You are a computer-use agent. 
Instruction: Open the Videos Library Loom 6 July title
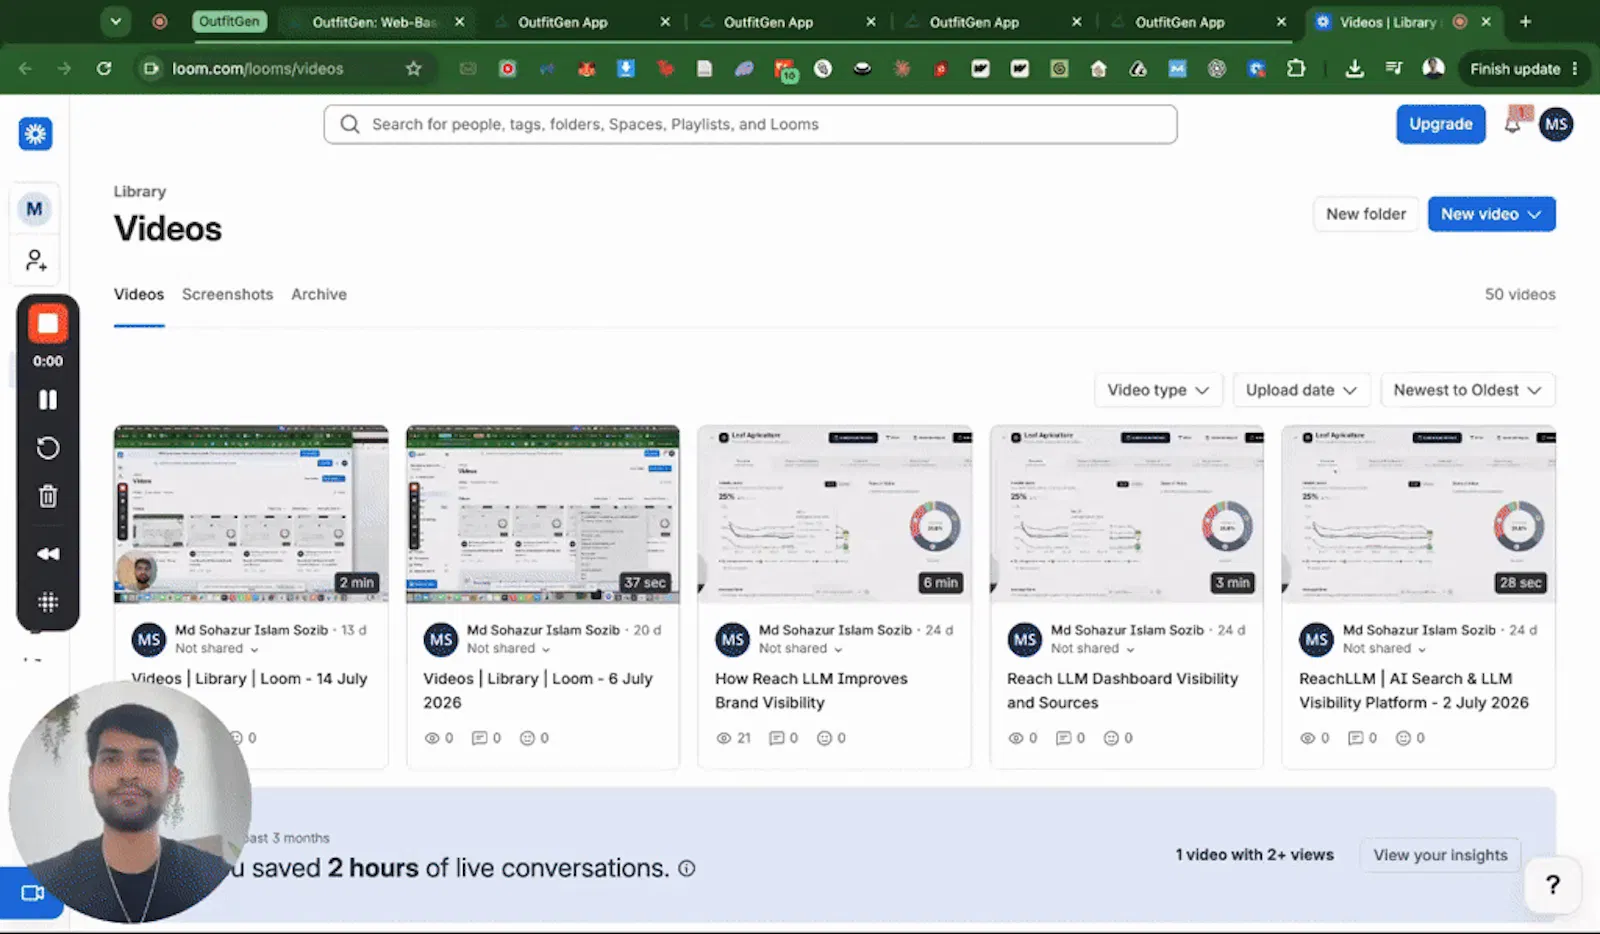(538, 691)
